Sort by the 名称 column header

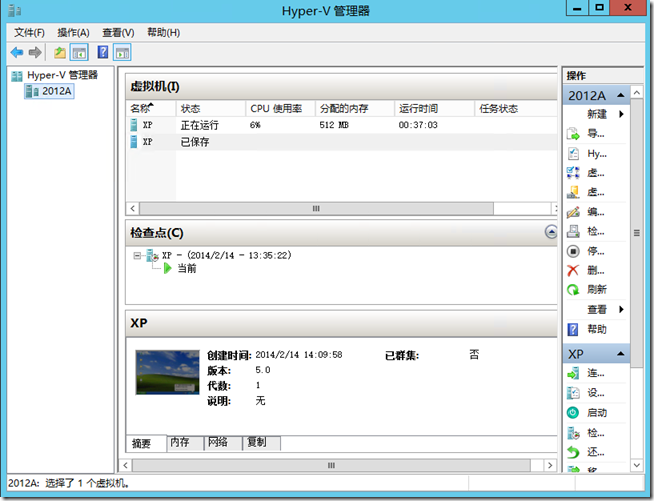click(151, 108)
